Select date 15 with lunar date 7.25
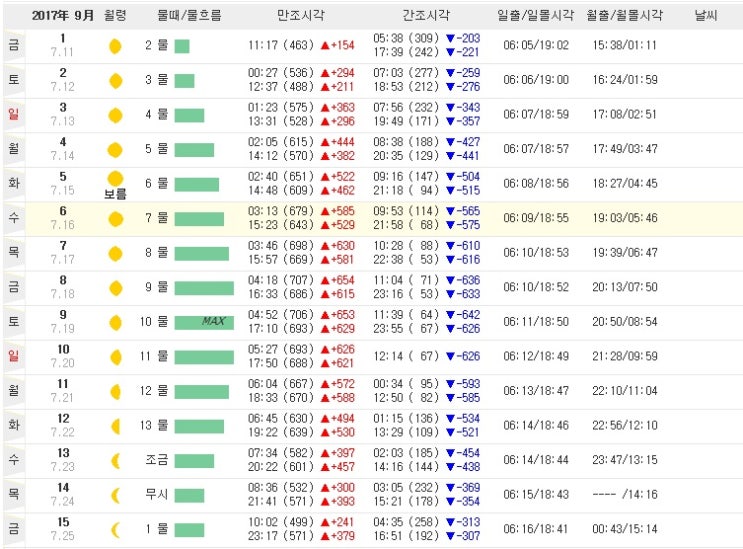The height and width of the screenshot is (549, 743). point(63,530)
